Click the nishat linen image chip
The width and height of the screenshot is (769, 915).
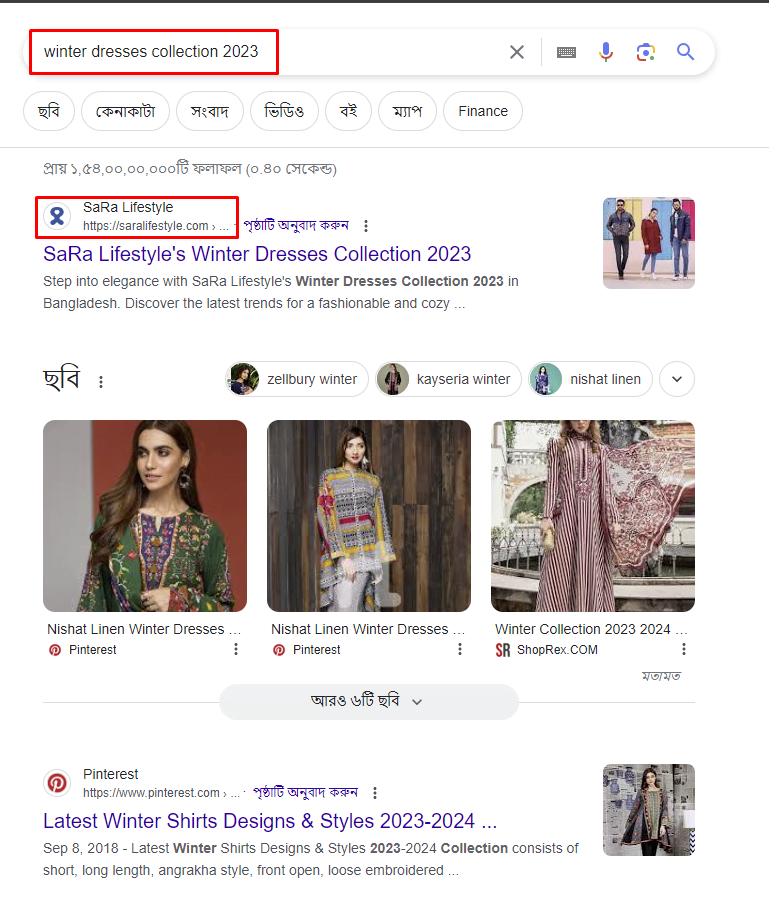point(590,379)
